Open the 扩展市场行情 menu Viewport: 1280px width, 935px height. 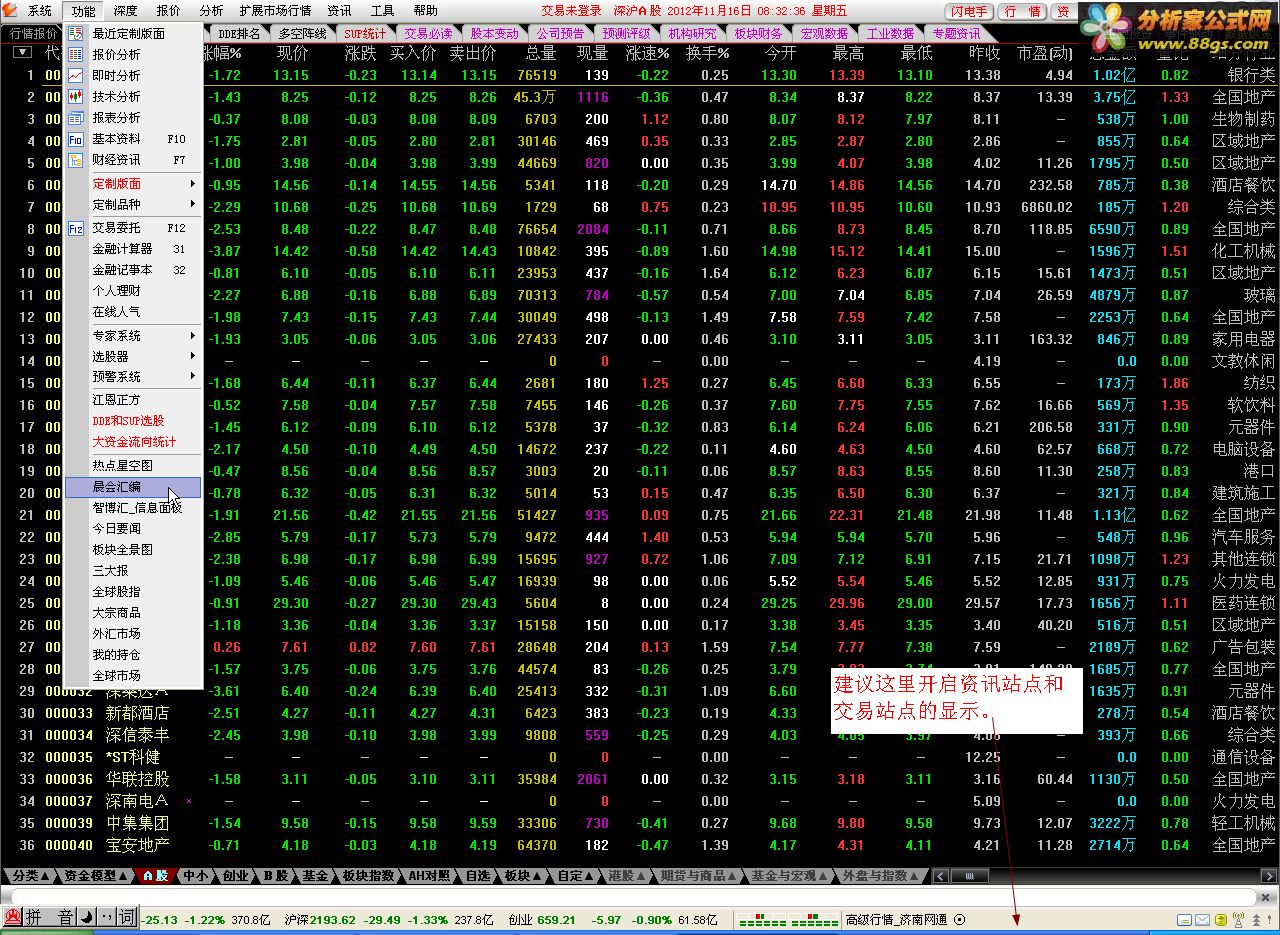pyautogui.click(x=275, y=11)
